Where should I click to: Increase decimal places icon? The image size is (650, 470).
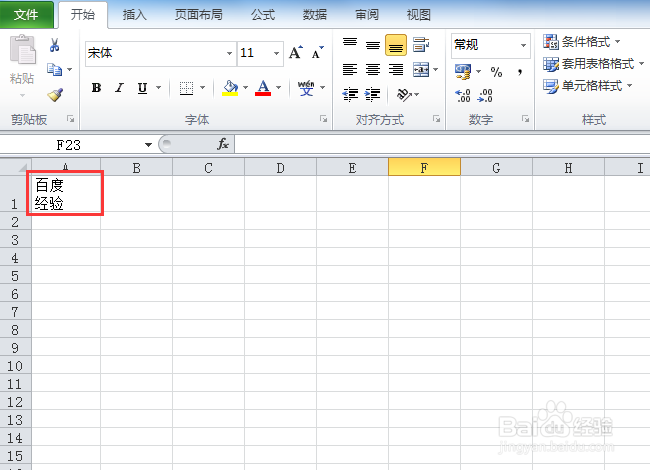click(463, 95)
